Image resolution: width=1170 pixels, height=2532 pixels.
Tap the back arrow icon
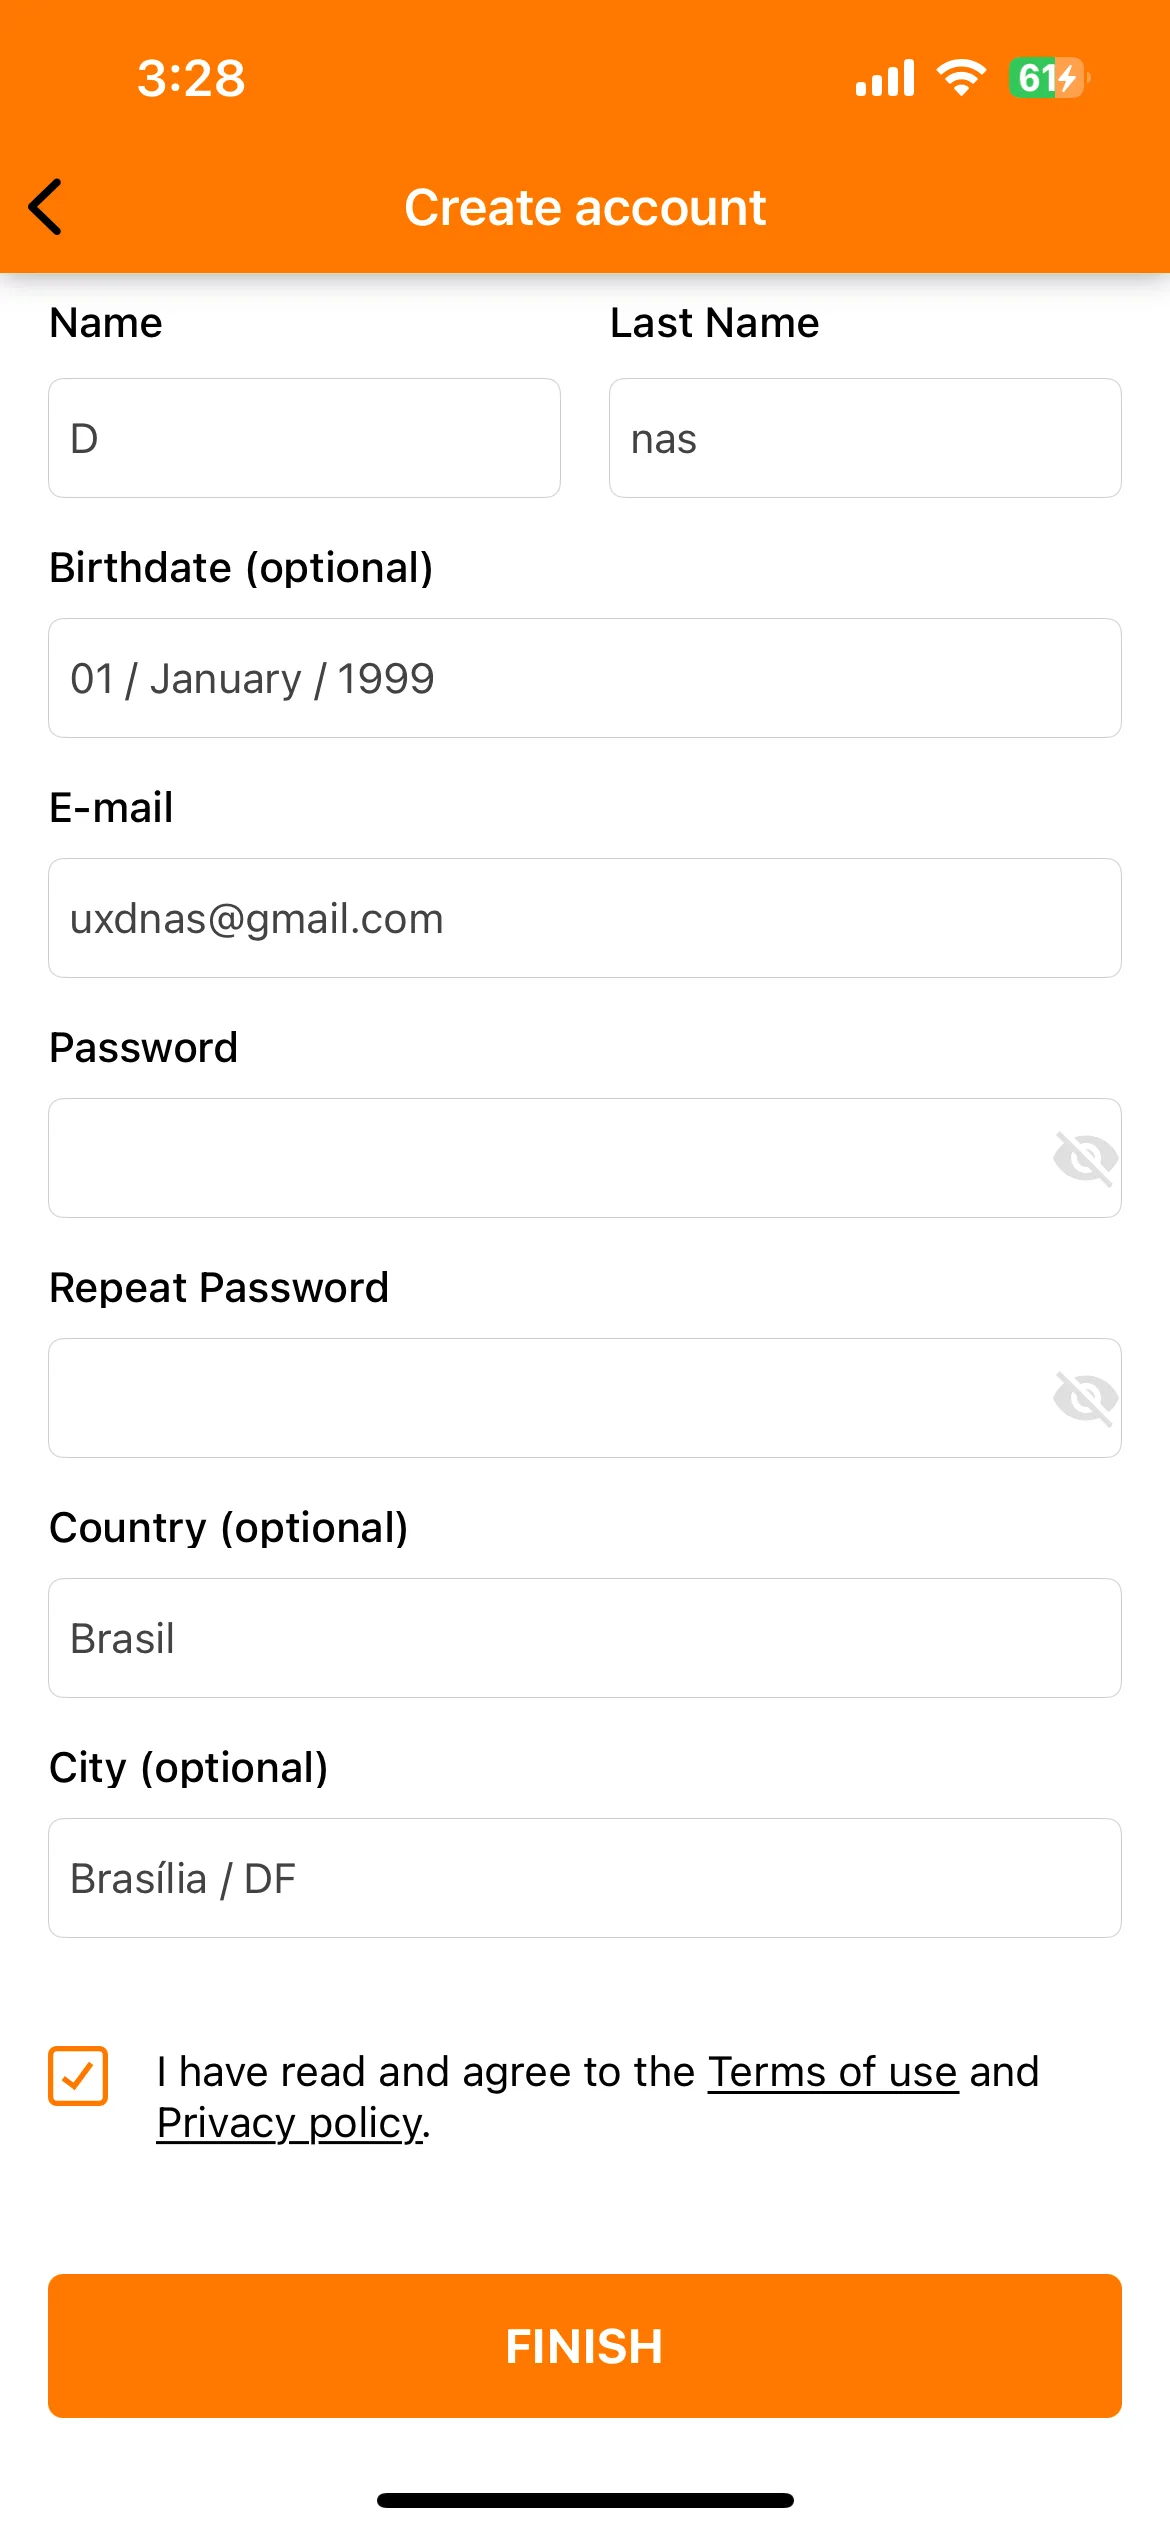click(46, 207)
